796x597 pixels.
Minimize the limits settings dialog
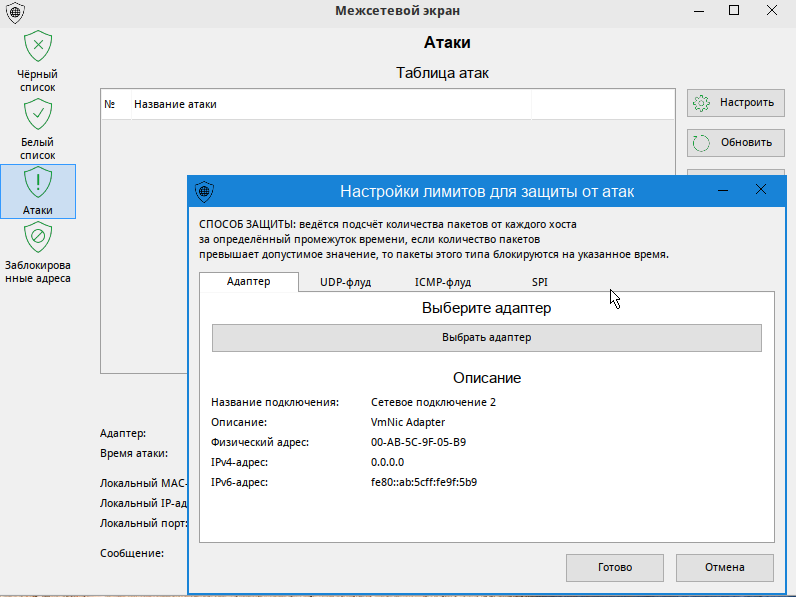click(723, 190)
